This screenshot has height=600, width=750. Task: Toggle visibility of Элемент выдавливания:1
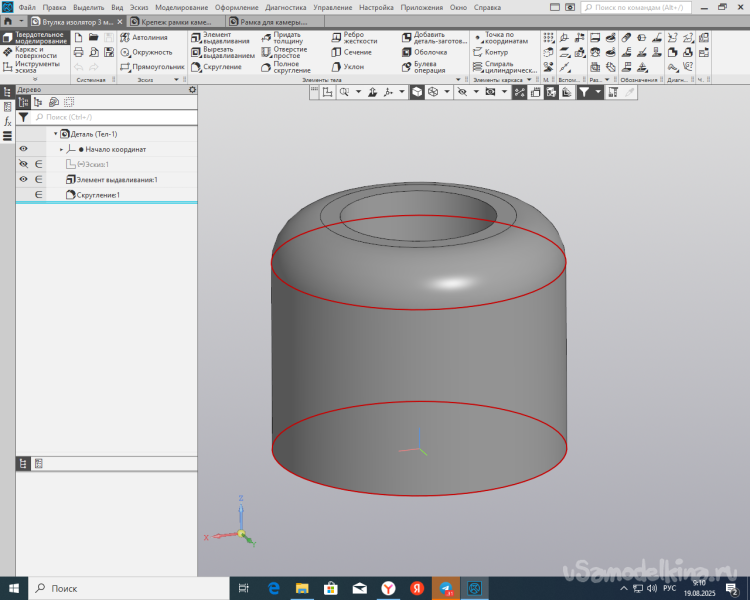(x=24, y=179)
